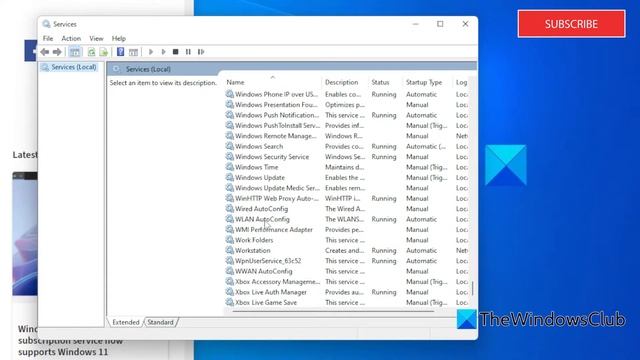
Task: Refresh the services list via toolbar icon
Action: [x=91, y=52]
